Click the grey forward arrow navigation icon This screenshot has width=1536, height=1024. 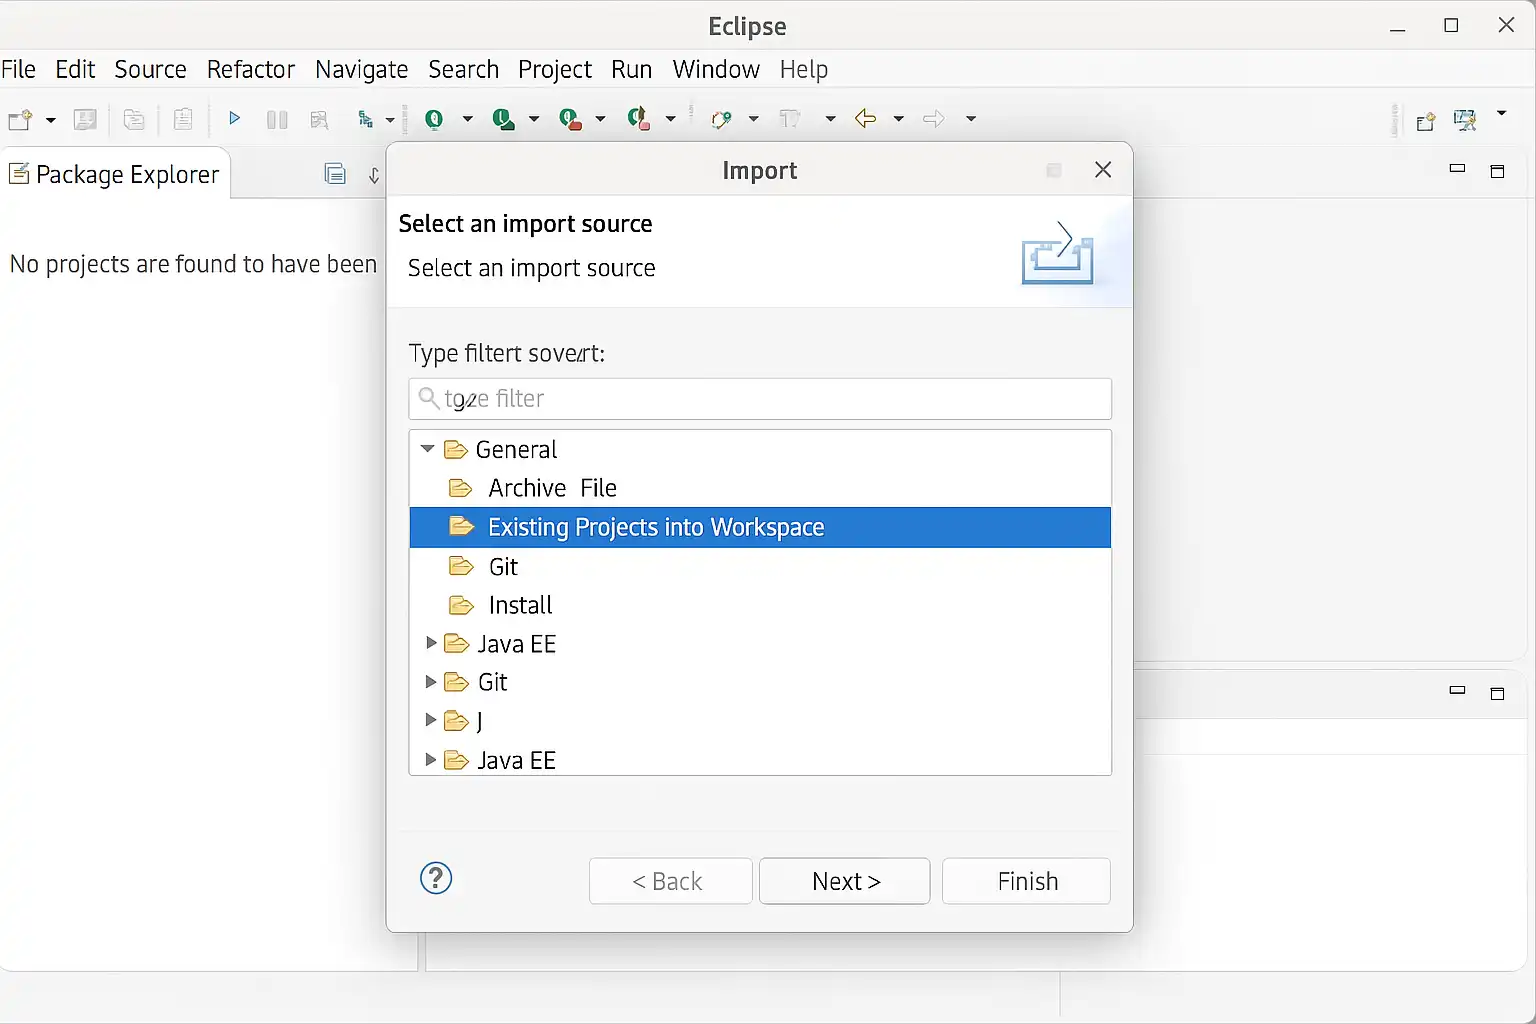(934, 119)
